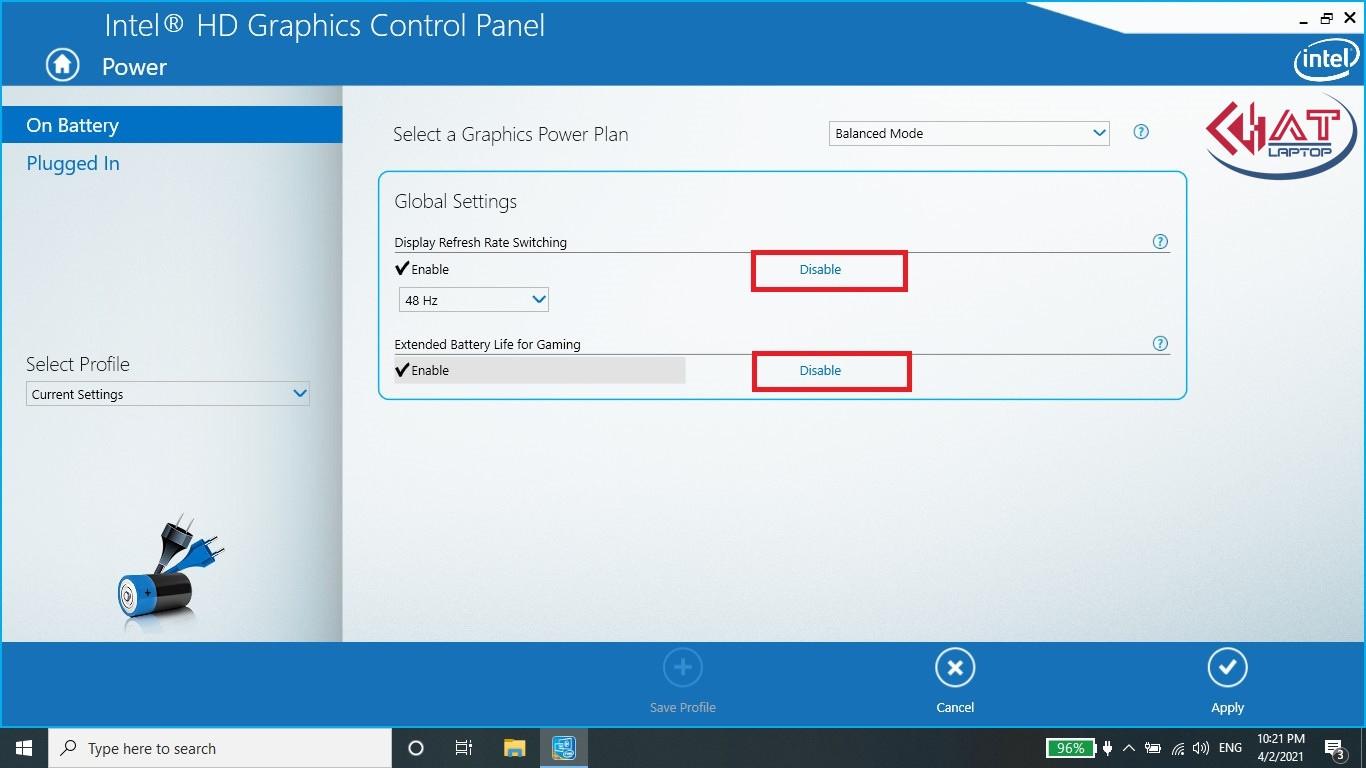
Task: Expand the 48 Hz refresh rate dropdown
Action: pos(474,299)
